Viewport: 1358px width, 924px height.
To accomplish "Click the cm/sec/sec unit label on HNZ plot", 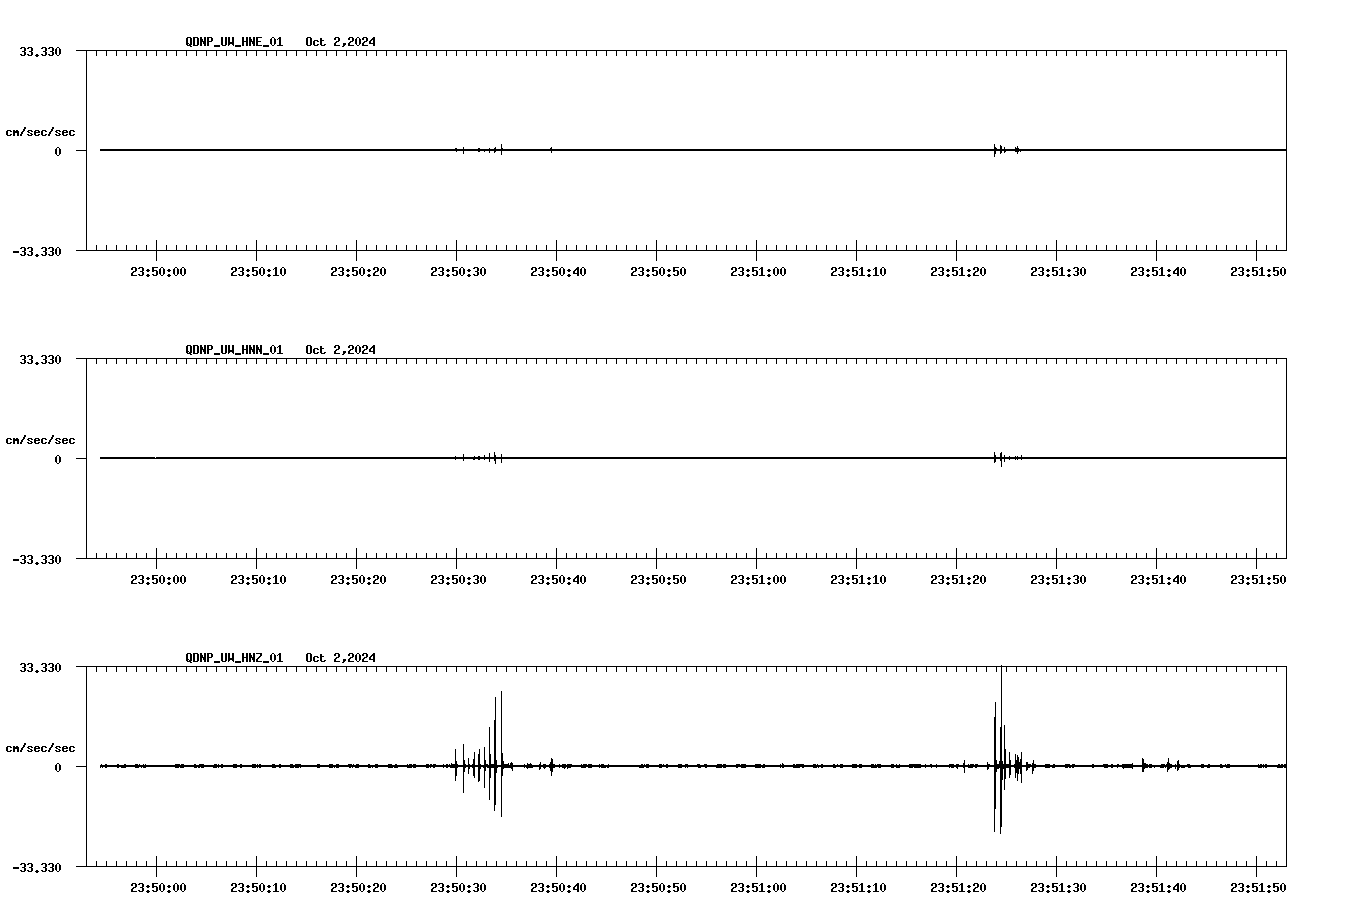I will 40,748.
